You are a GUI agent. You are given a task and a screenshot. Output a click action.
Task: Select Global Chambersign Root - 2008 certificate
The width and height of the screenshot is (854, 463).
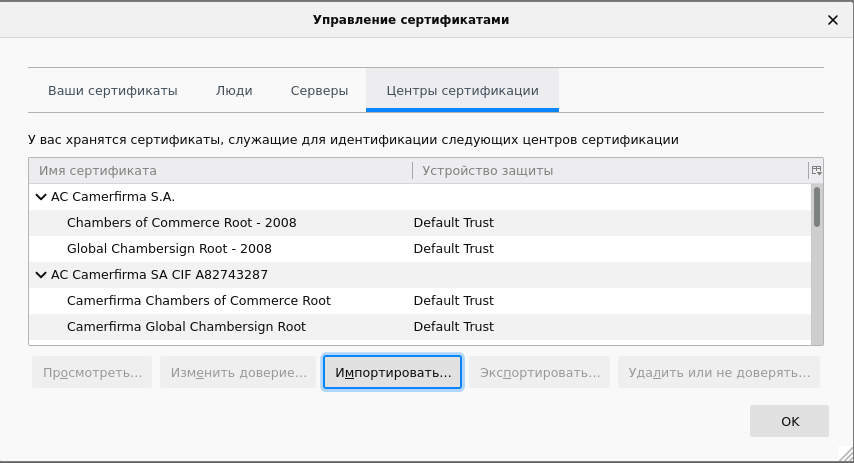click(x=169, y=249)
